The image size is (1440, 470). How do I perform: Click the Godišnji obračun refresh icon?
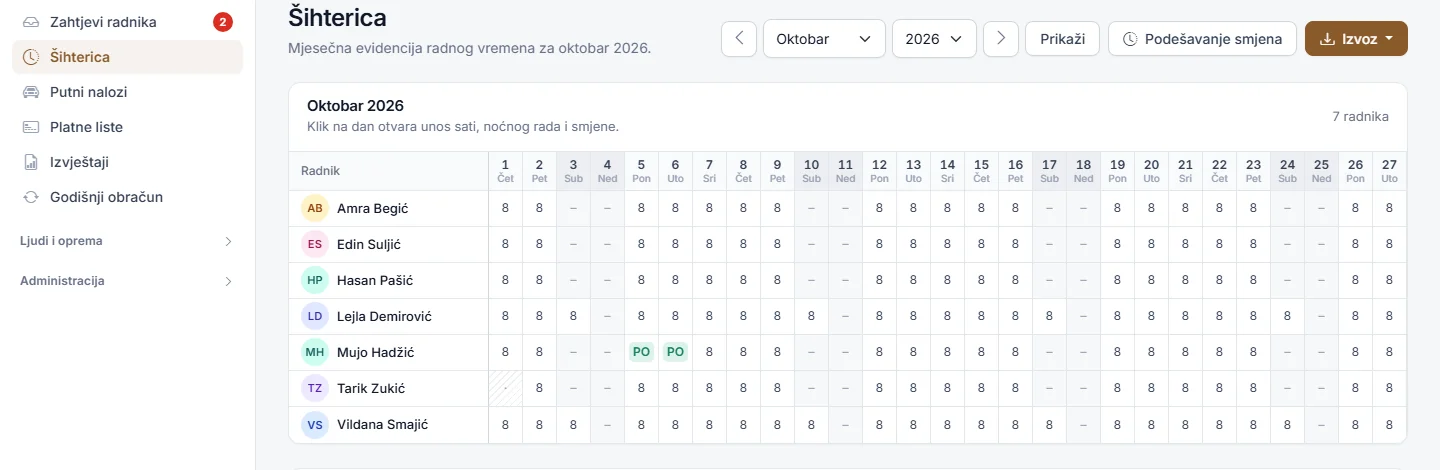point(31,197)
